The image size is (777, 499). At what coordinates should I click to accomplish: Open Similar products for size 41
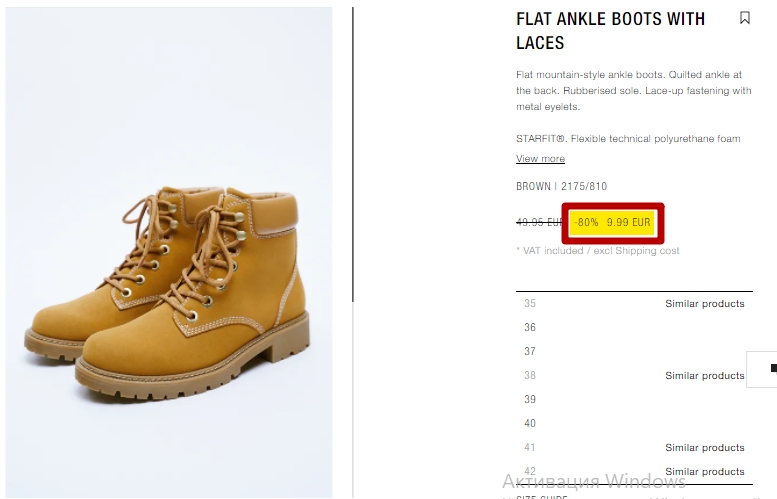coord(705,447)
